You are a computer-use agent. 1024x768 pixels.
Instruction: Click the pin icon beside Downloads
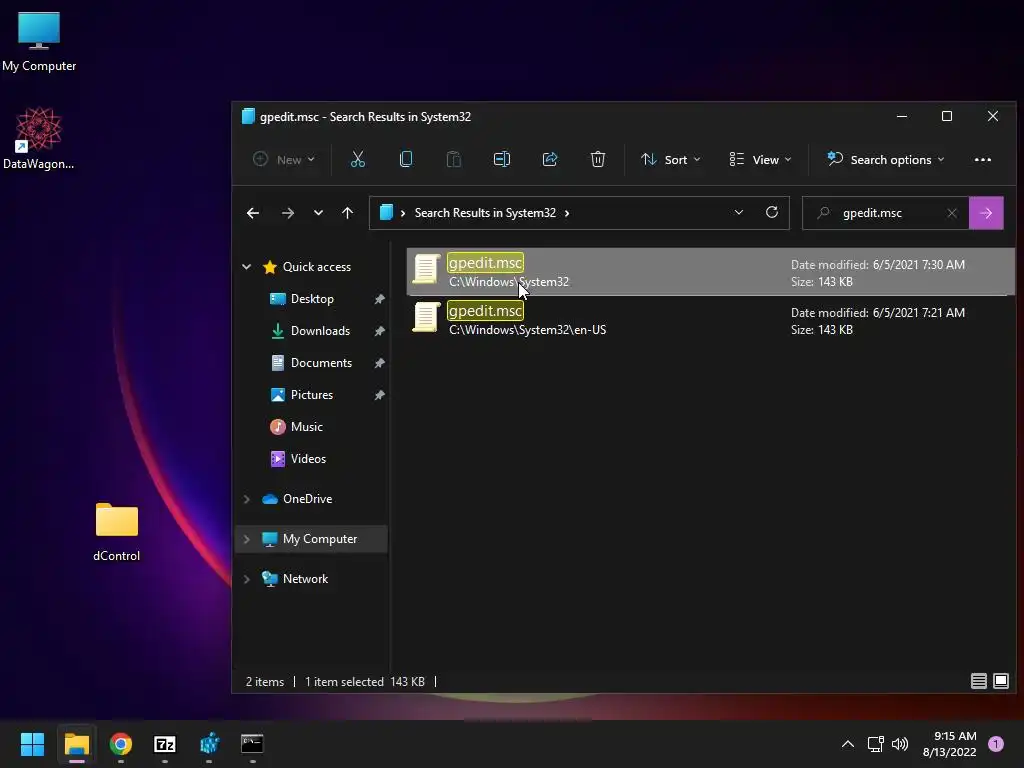[x=379, y=331]
